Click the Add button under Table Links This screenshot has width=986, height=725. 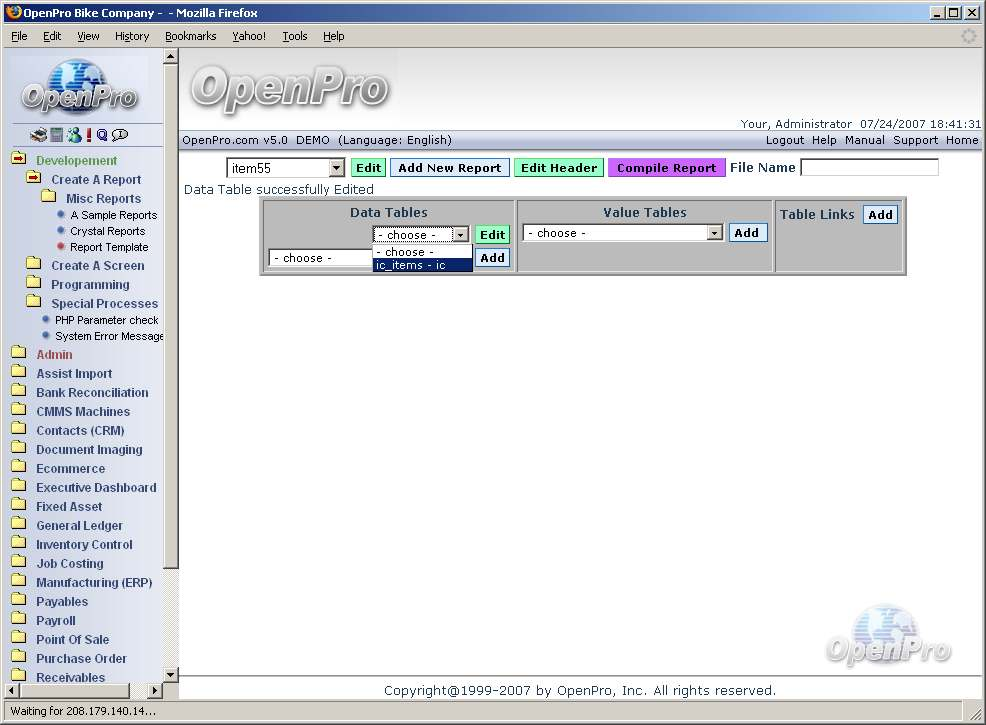point(880,215)
